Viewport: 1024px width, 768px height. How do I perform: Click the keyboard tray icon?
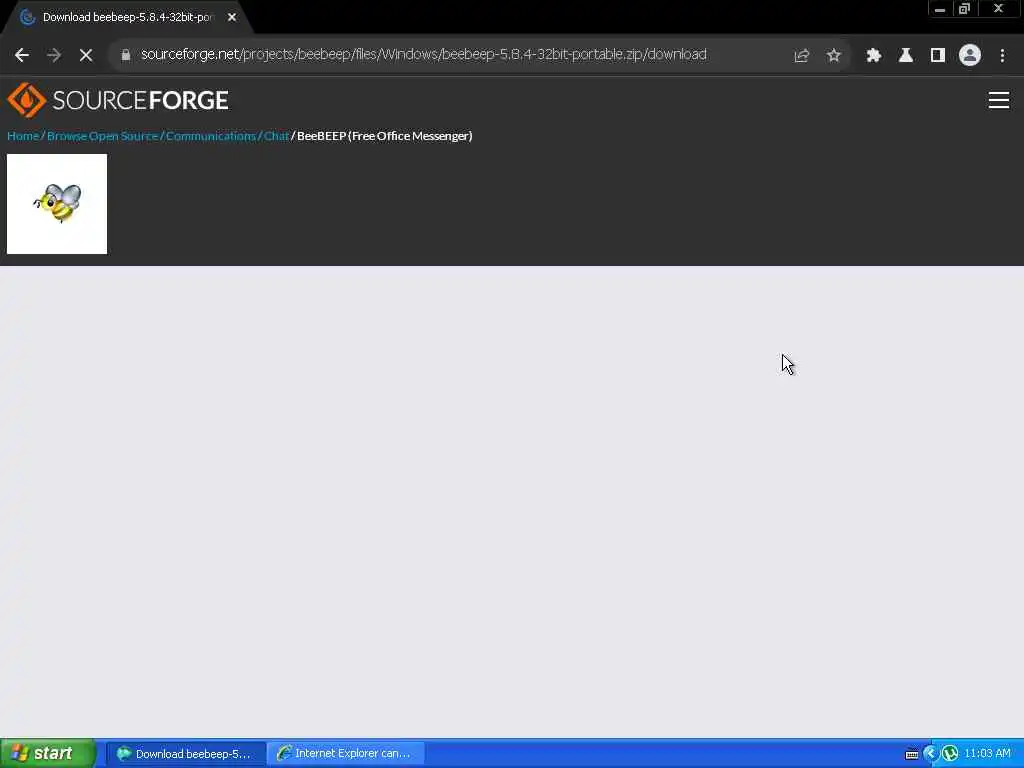point(912,754)
